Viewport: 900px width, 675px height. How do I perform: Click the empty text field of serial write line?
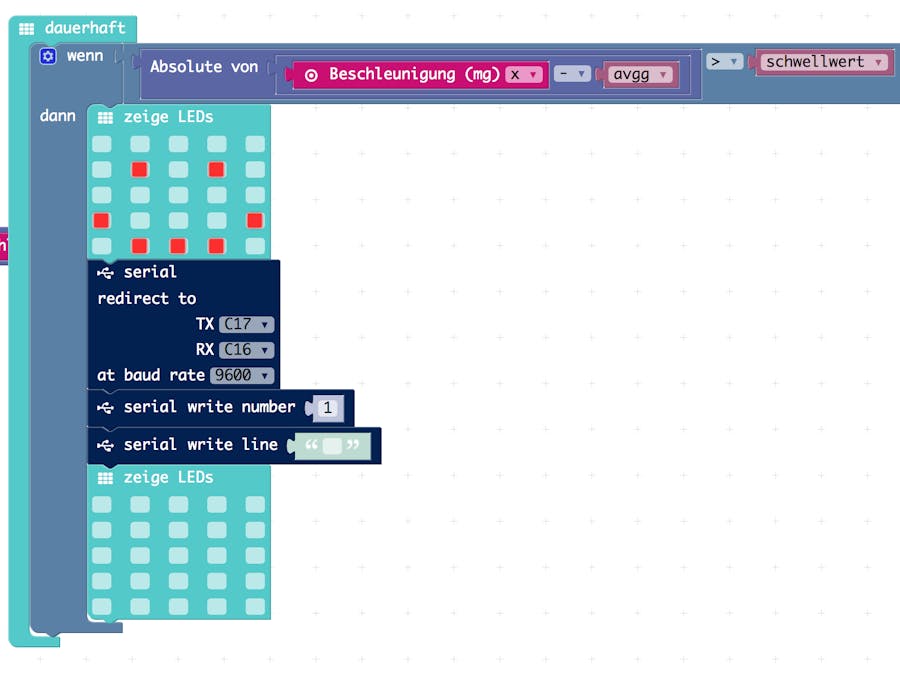pos(332,446)
